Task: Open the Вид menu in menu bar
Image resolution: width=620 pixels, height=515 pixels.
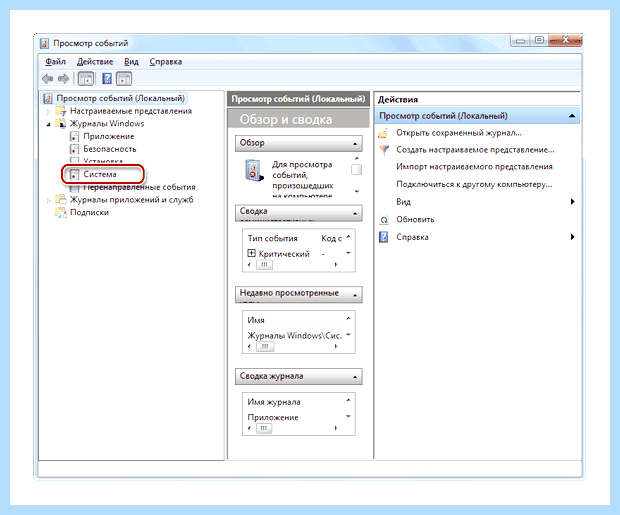Action: 131,62
